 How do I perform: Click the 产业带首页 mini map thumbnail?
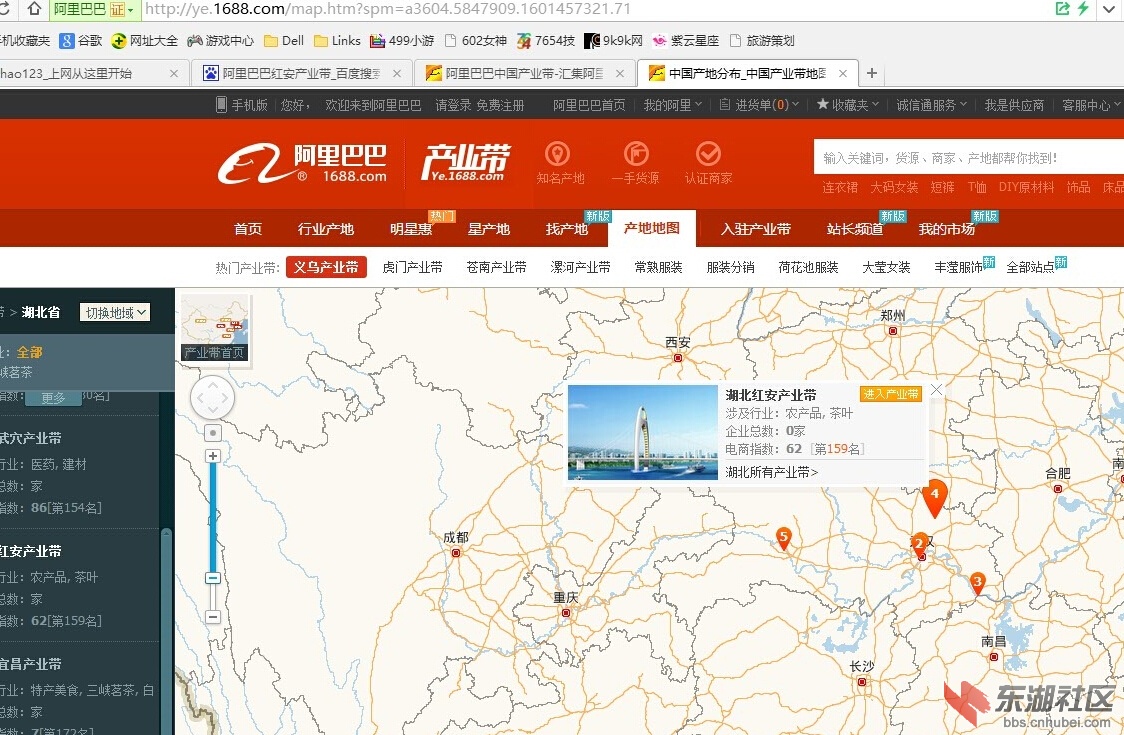tap(214, 328)
